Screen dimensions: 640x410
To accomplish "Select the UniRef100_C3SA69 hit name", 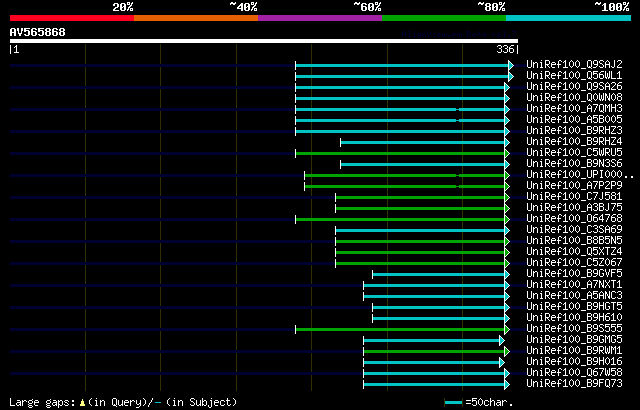I will click(x=574, y=230).
